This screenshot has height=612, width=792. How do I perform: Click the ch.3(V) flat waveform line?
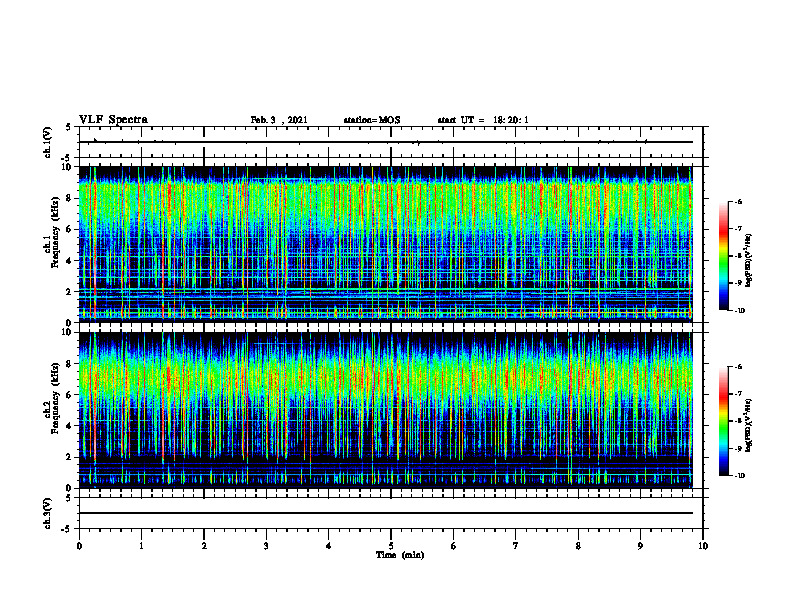pos(386,513)
